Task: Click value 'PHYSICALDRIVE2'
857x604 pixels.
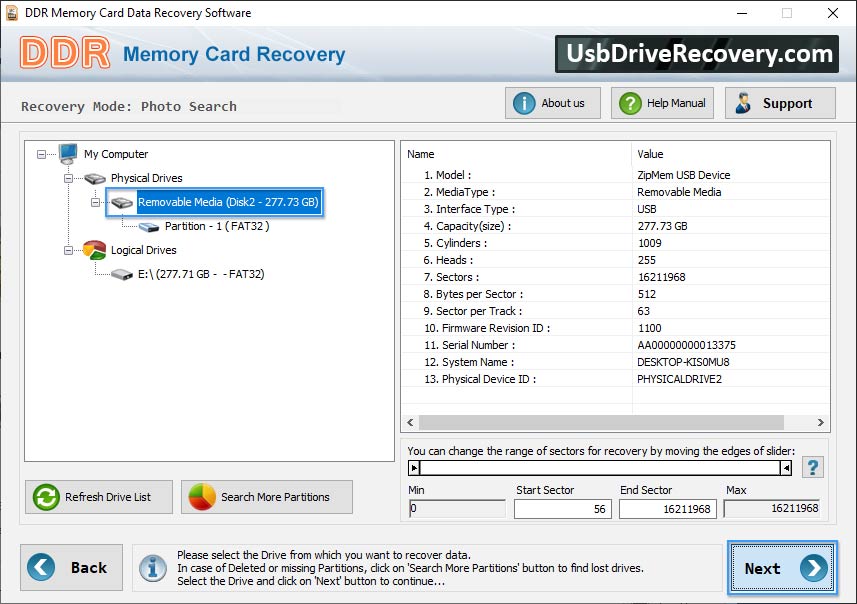Action: [679, 379]
